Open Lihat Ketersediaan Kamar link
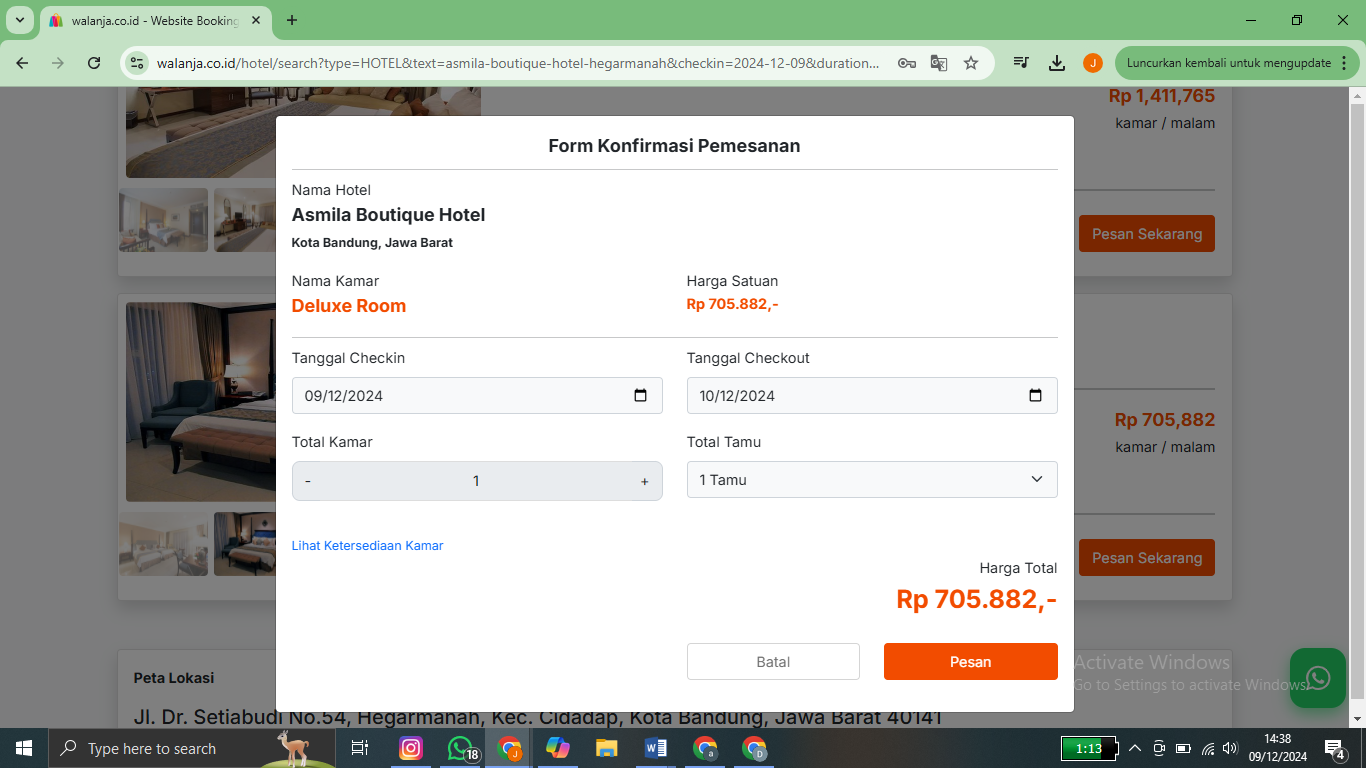The image size is (1366, 768). click(x=367, y=546)
